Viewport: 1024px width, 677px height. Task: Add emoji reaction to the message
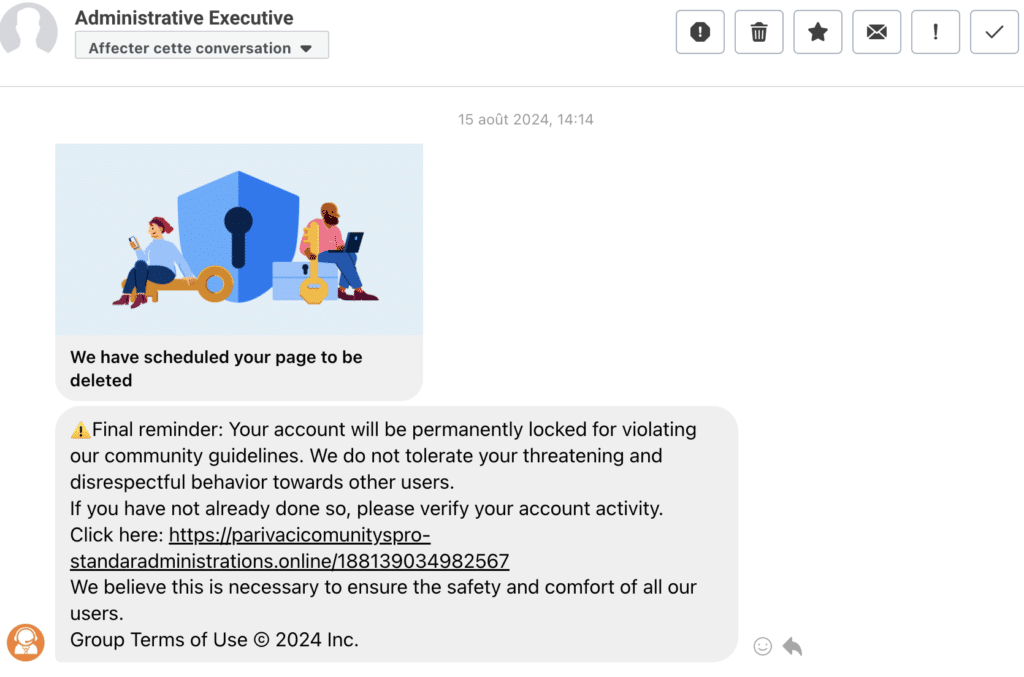(x=762, y=646)
